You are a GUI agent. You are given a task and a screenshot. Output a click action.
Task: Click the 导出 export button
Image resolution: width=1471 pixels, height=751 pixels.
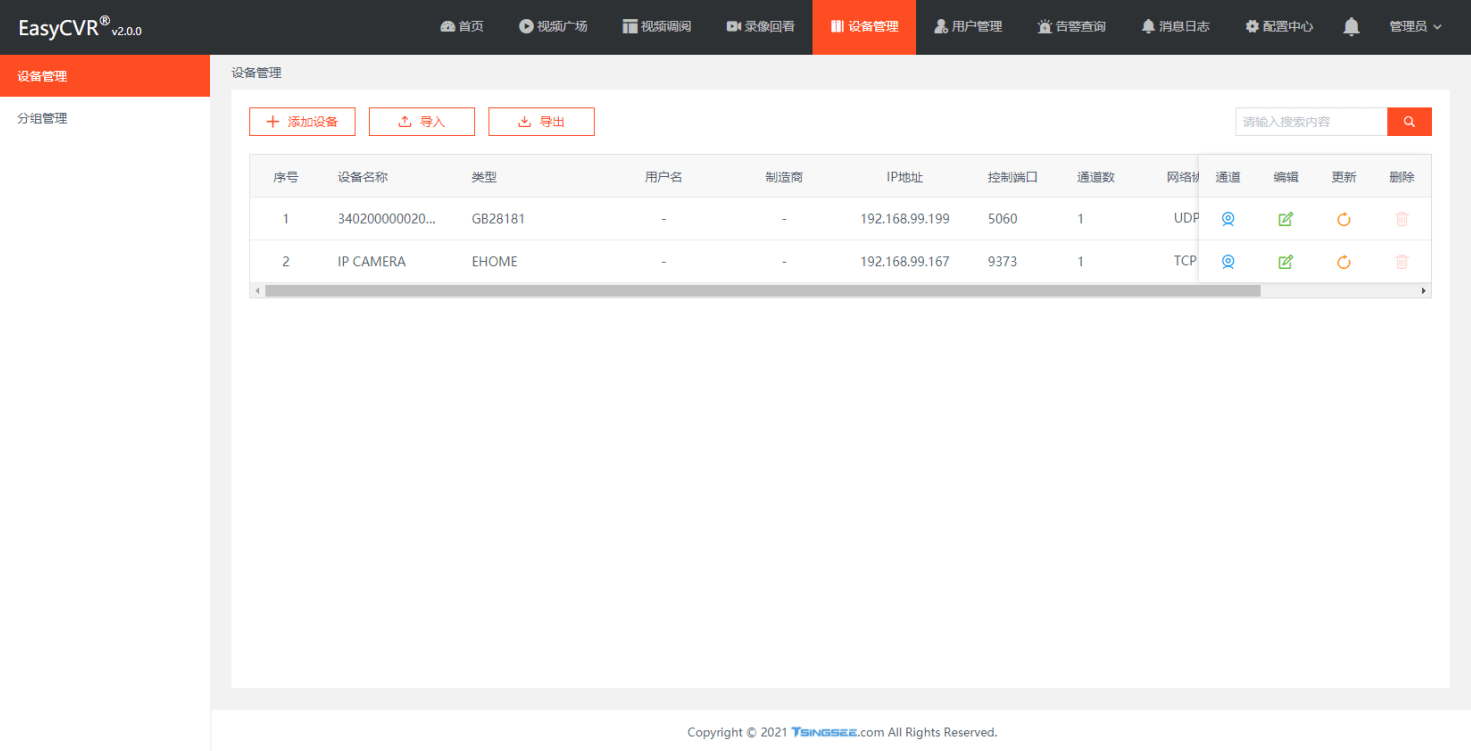[x=541, y=122]
